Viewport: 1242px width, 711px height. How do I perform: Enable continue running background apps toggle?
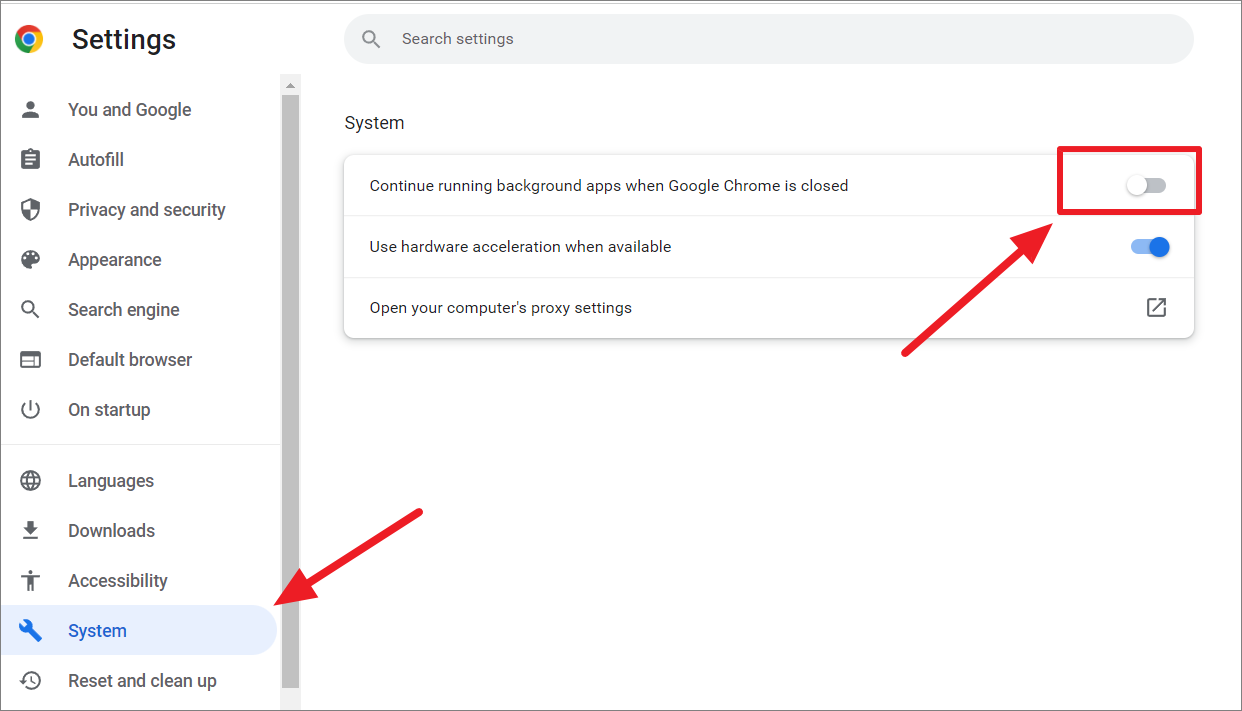pyautogui.click(x=1146, y=185)
